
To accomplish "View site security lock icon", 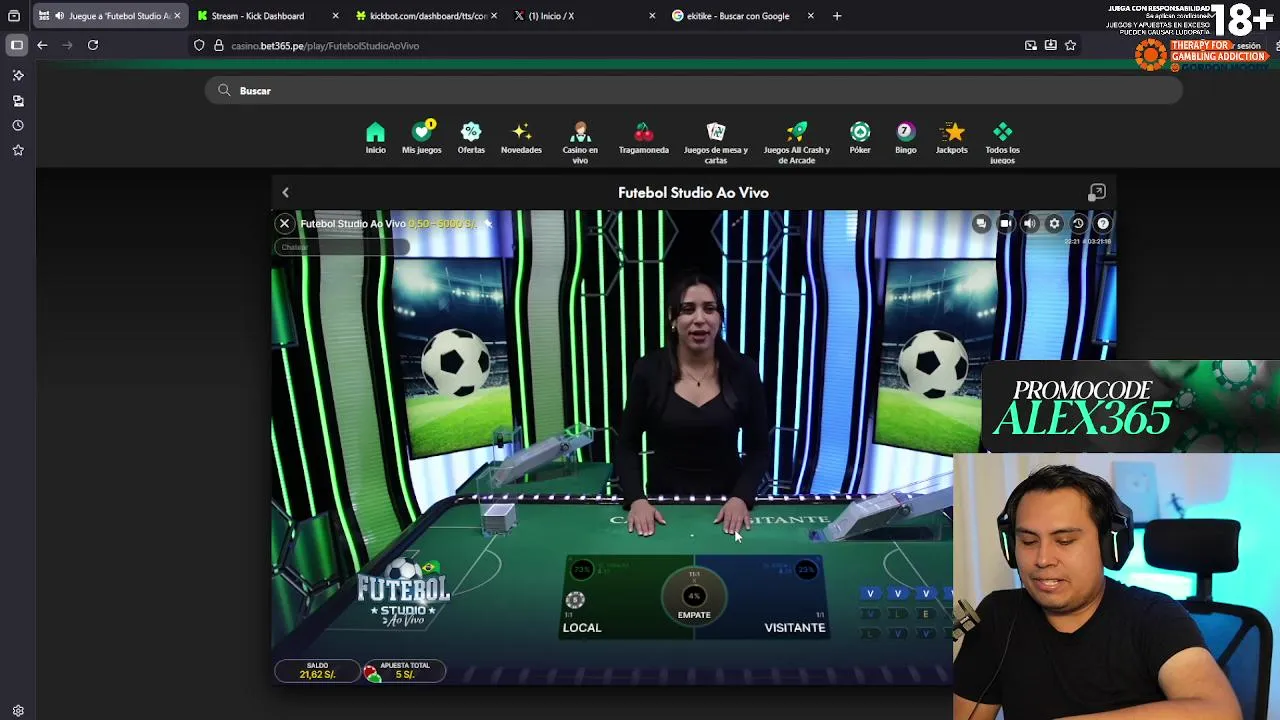I will (x=218, y=45).
